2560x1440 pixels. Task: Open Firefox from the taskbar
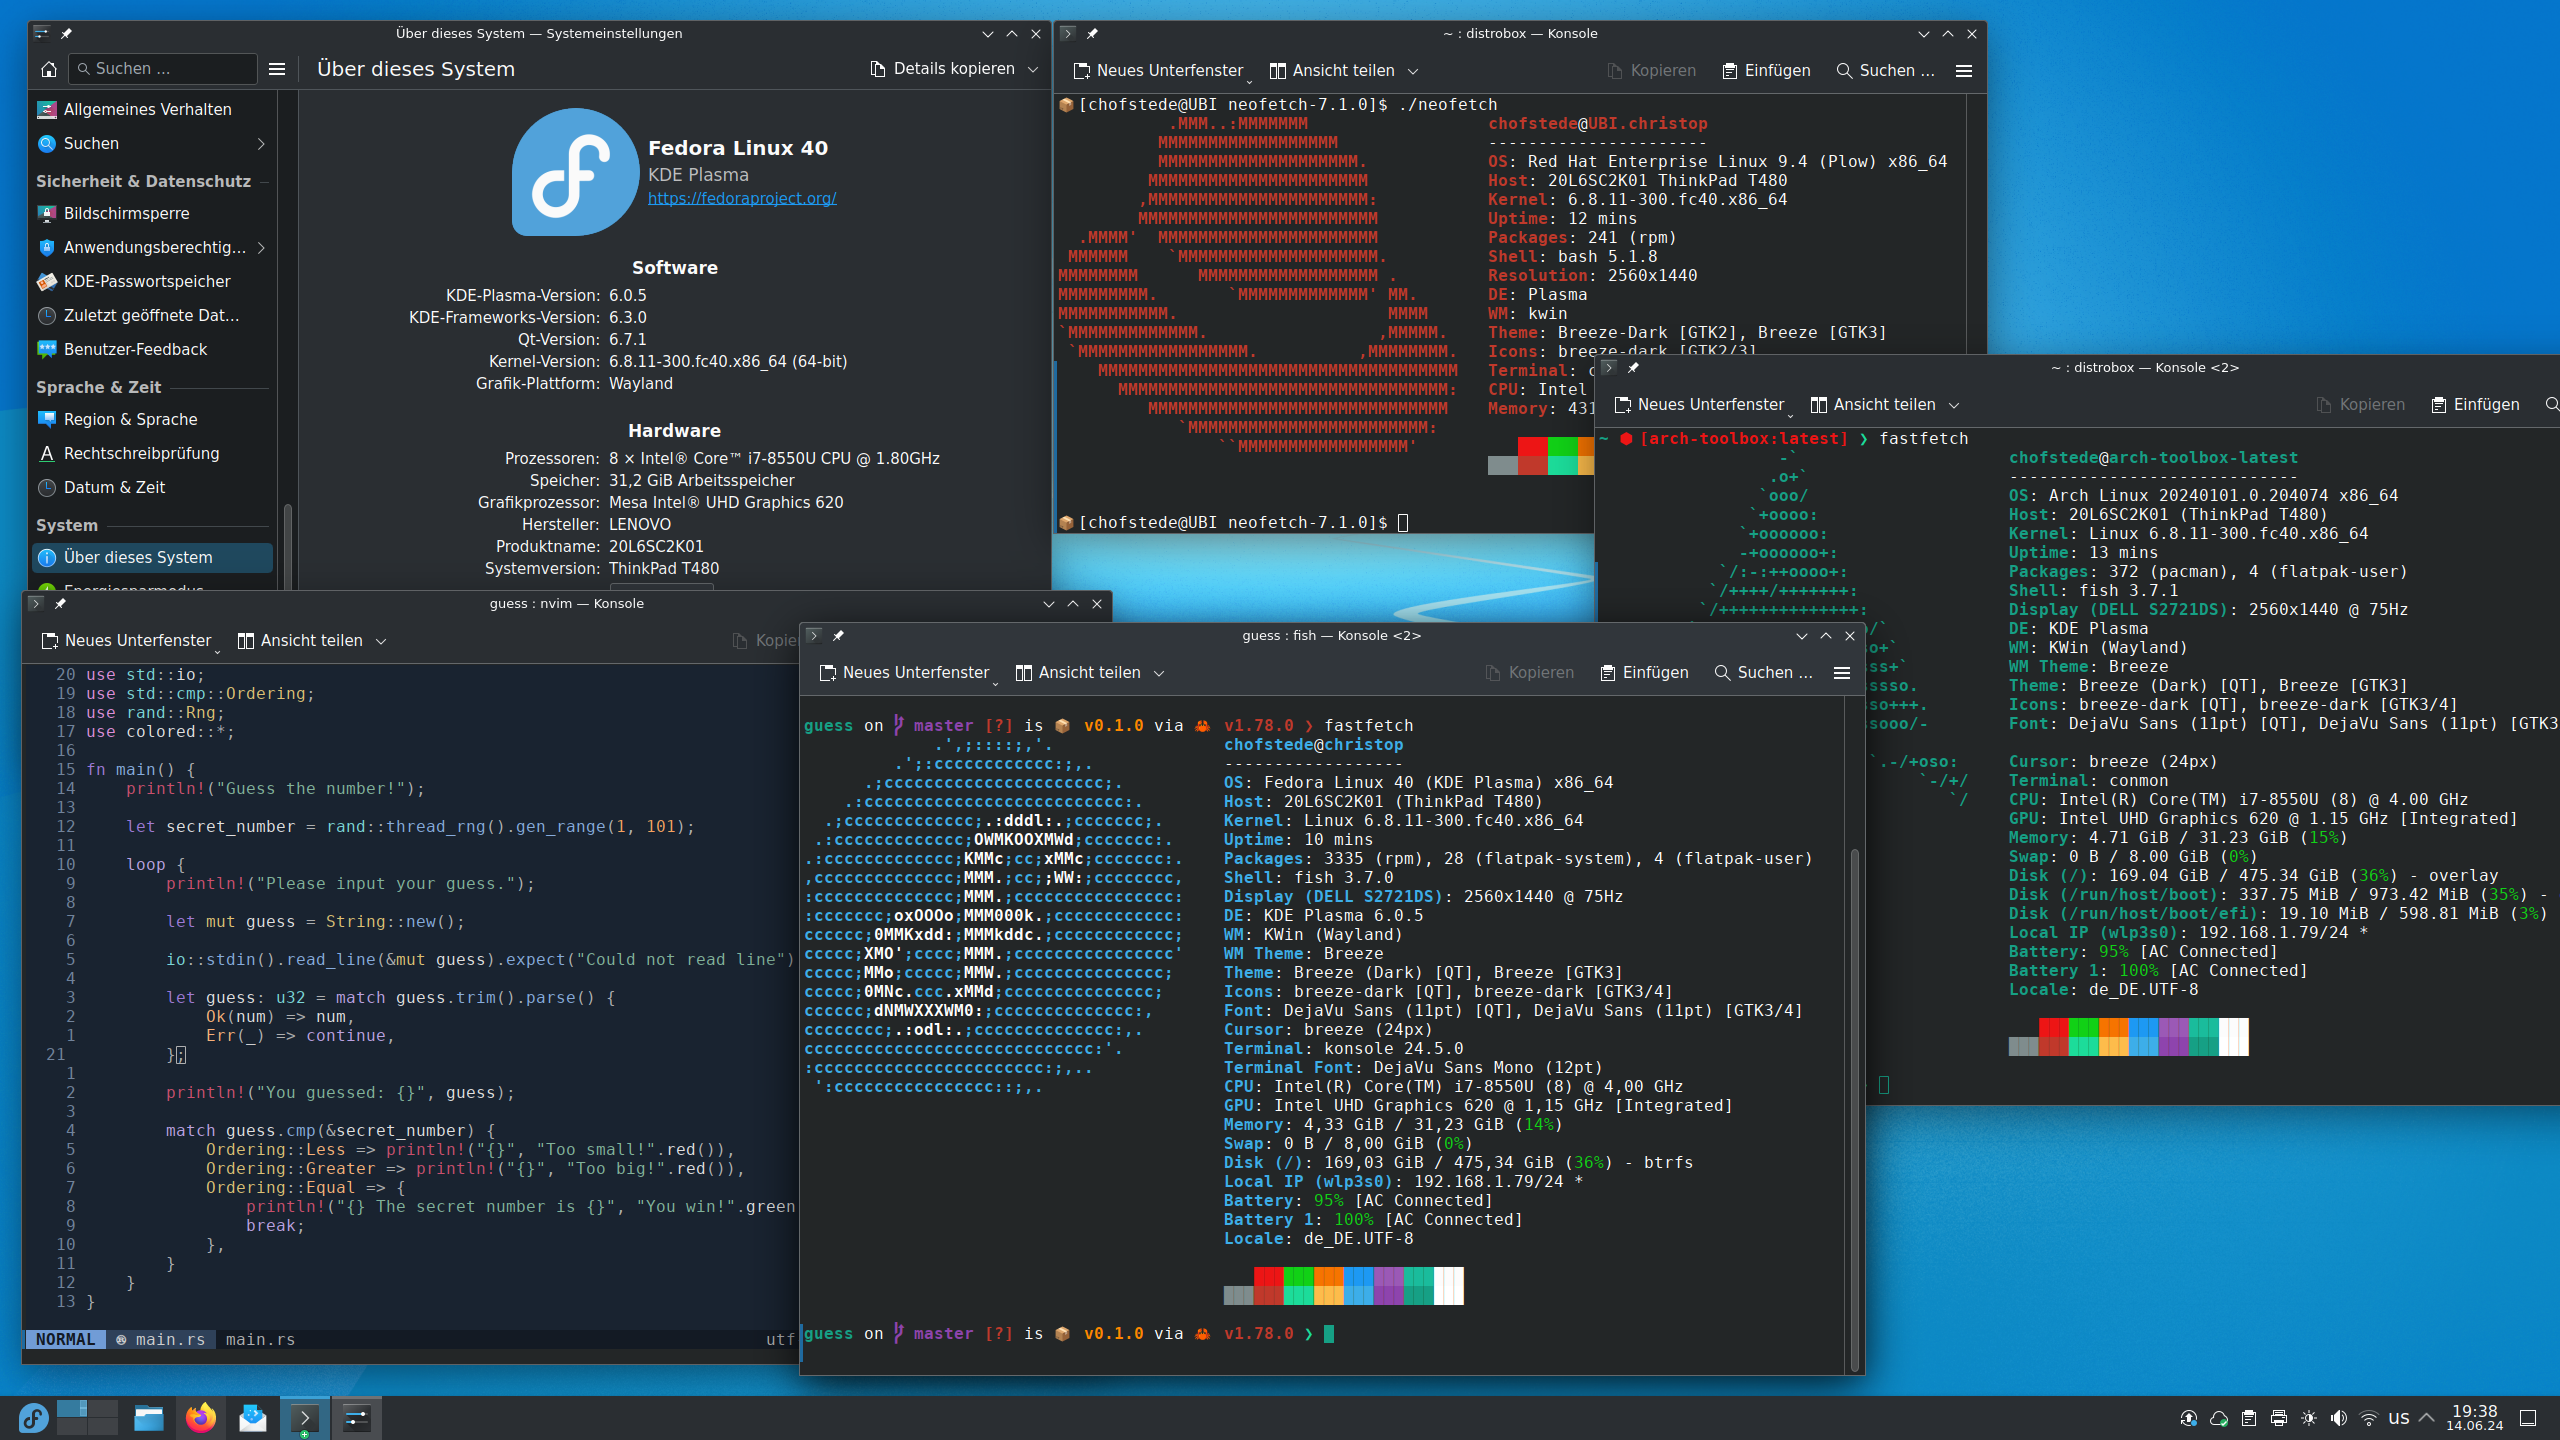[x=201, y=1418]
